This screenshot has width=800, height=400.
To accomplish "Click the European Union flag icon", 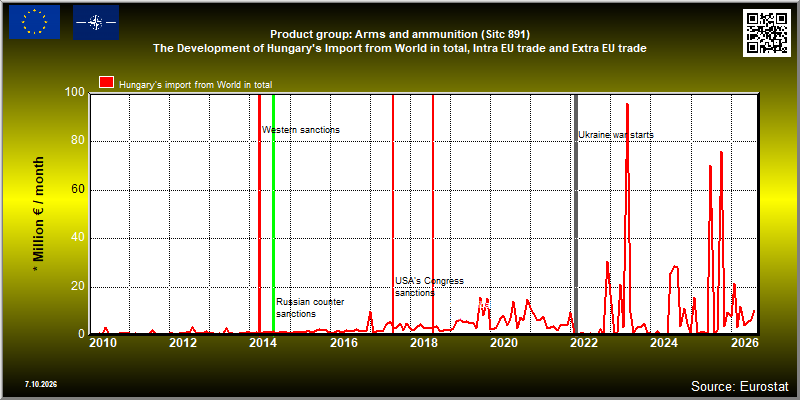I will click(x=34, y=22).
